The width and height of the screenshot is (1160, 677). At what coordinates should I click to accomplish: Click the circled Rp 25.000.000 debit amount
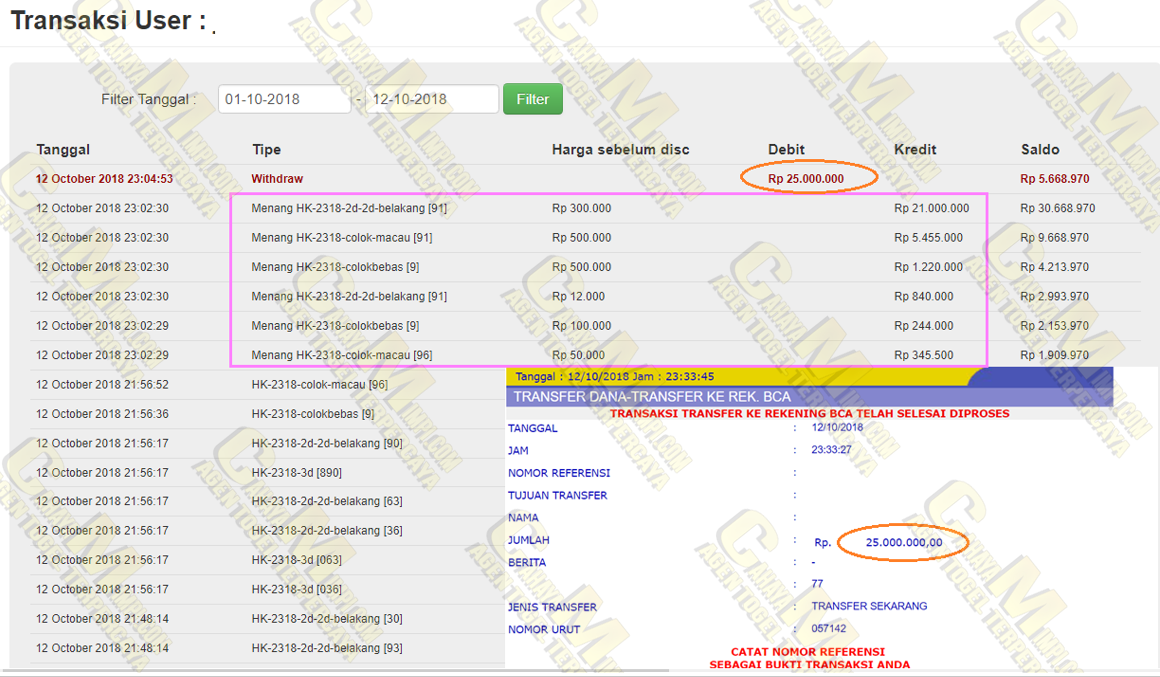coord(806,179)
